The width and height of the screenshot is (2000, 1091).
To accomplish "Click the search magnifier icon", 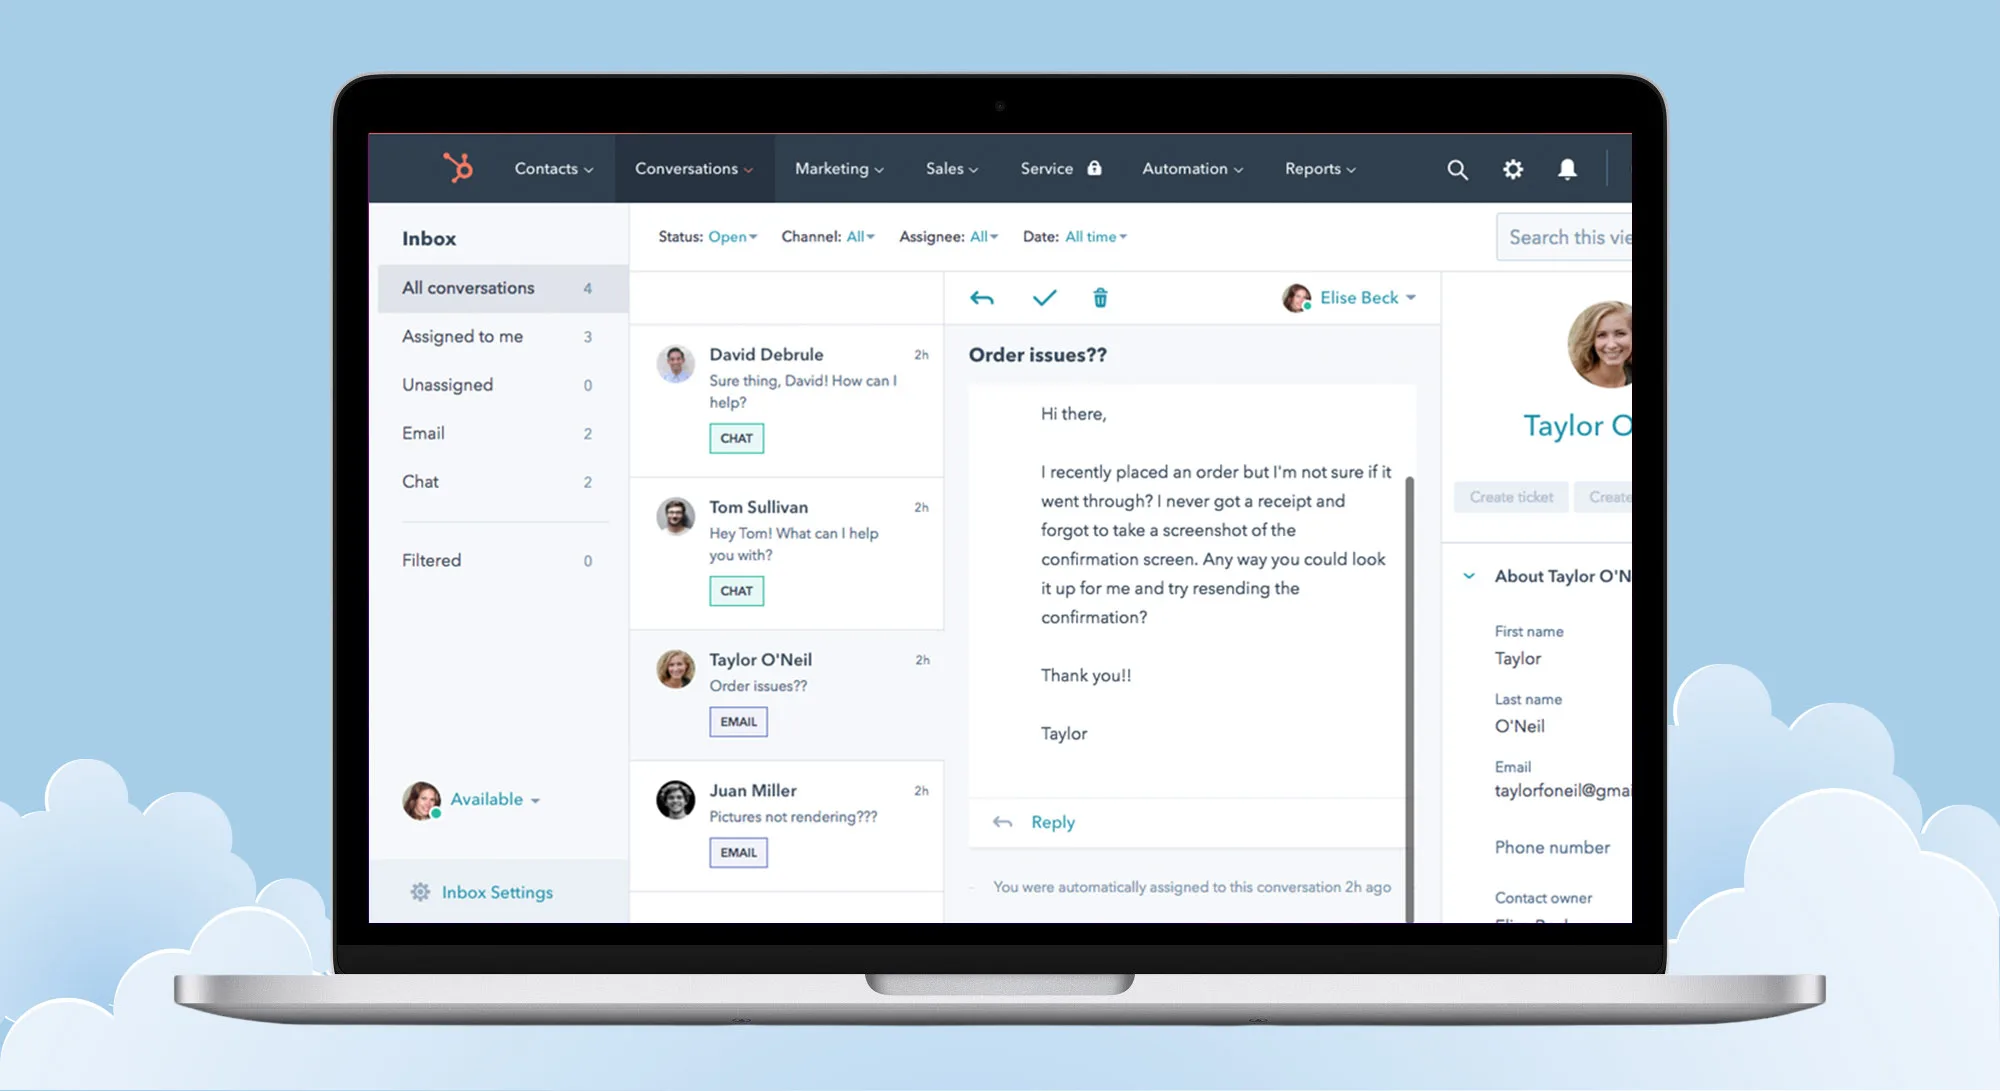I will click(x=1457, y=168).
